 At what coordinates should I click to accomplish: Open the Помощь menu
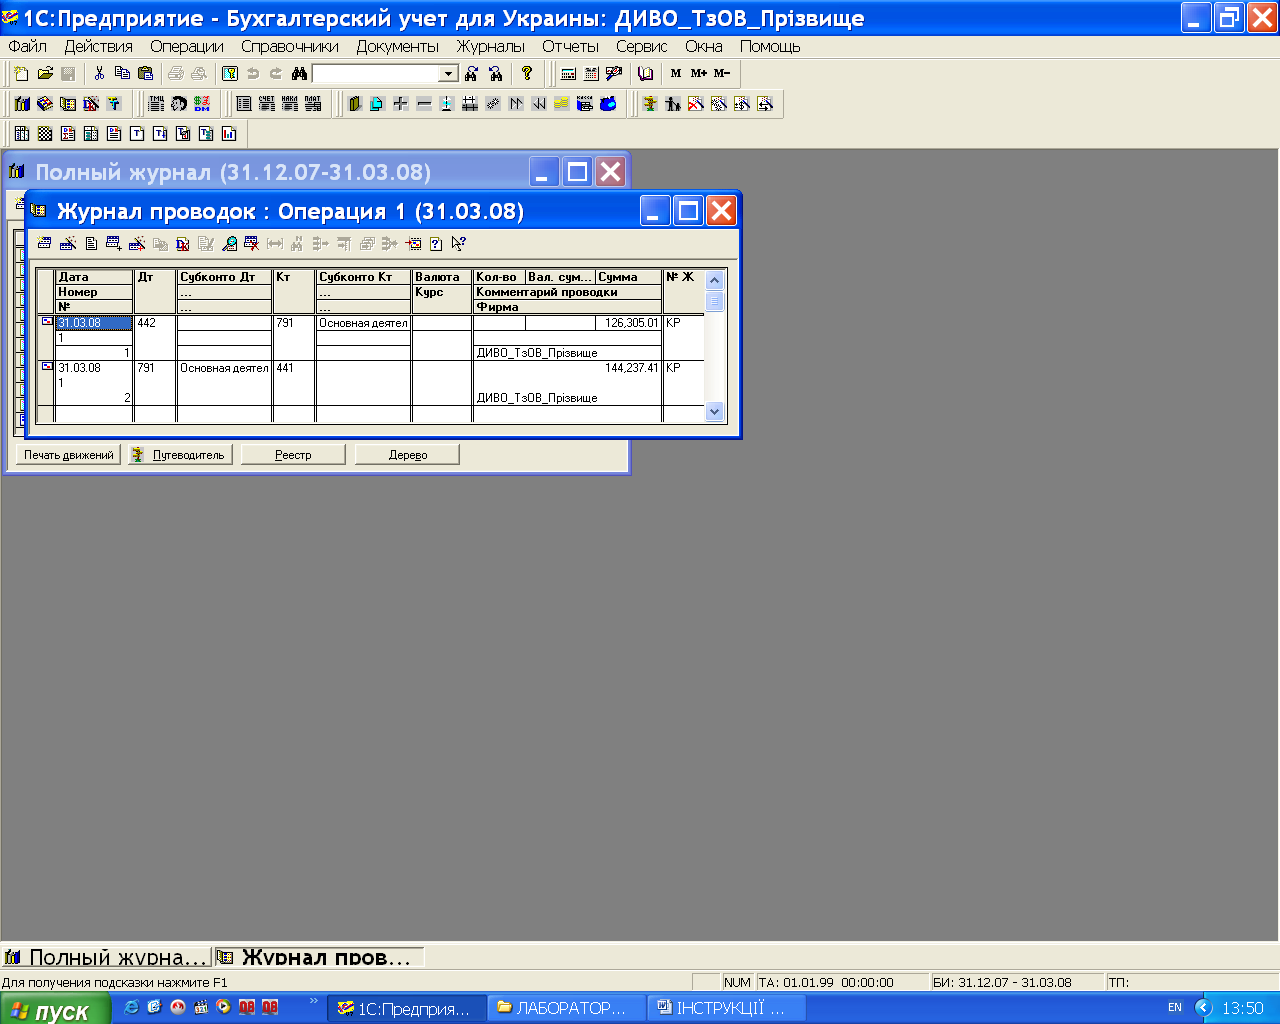(770, 46)
